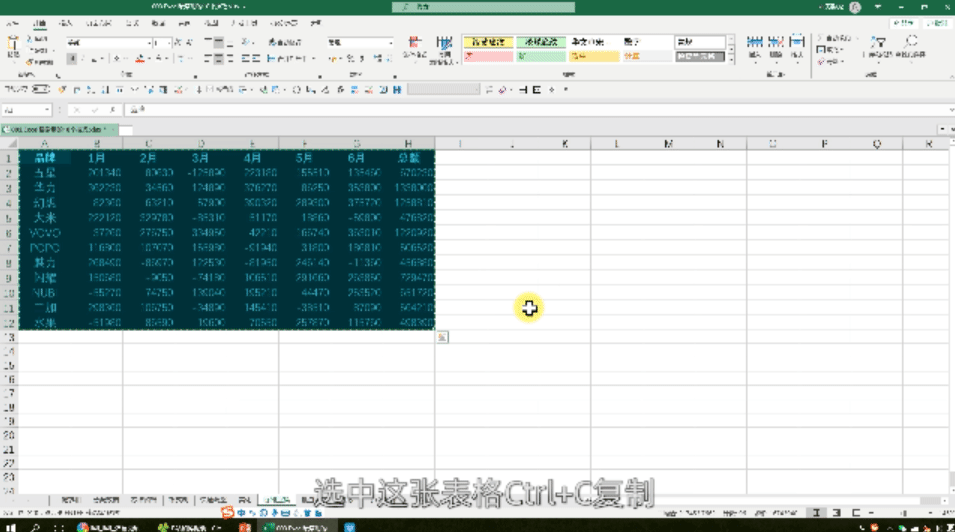This screenshot has height=532, width=955.
Task: Click the increase decimal icon
Action: coord(378,59)
